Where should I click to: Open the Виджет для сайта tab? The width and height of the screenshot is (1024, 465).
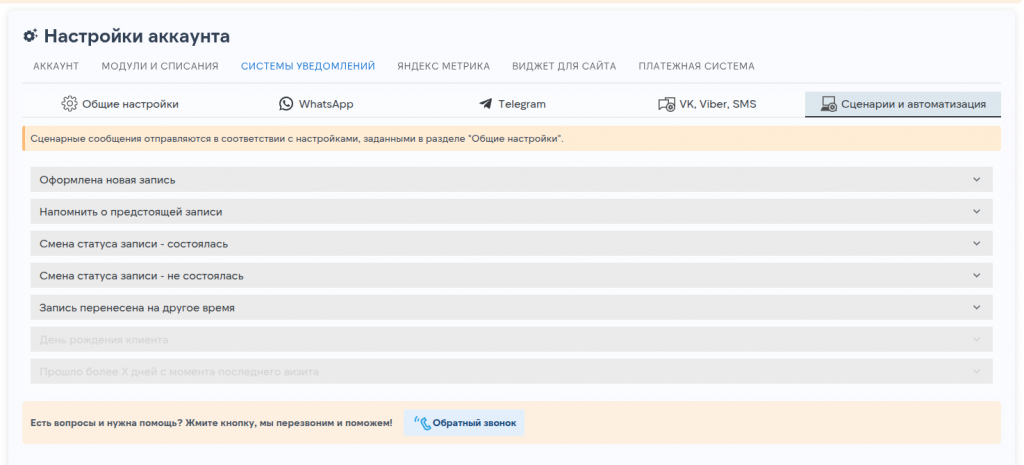[564, 67]
